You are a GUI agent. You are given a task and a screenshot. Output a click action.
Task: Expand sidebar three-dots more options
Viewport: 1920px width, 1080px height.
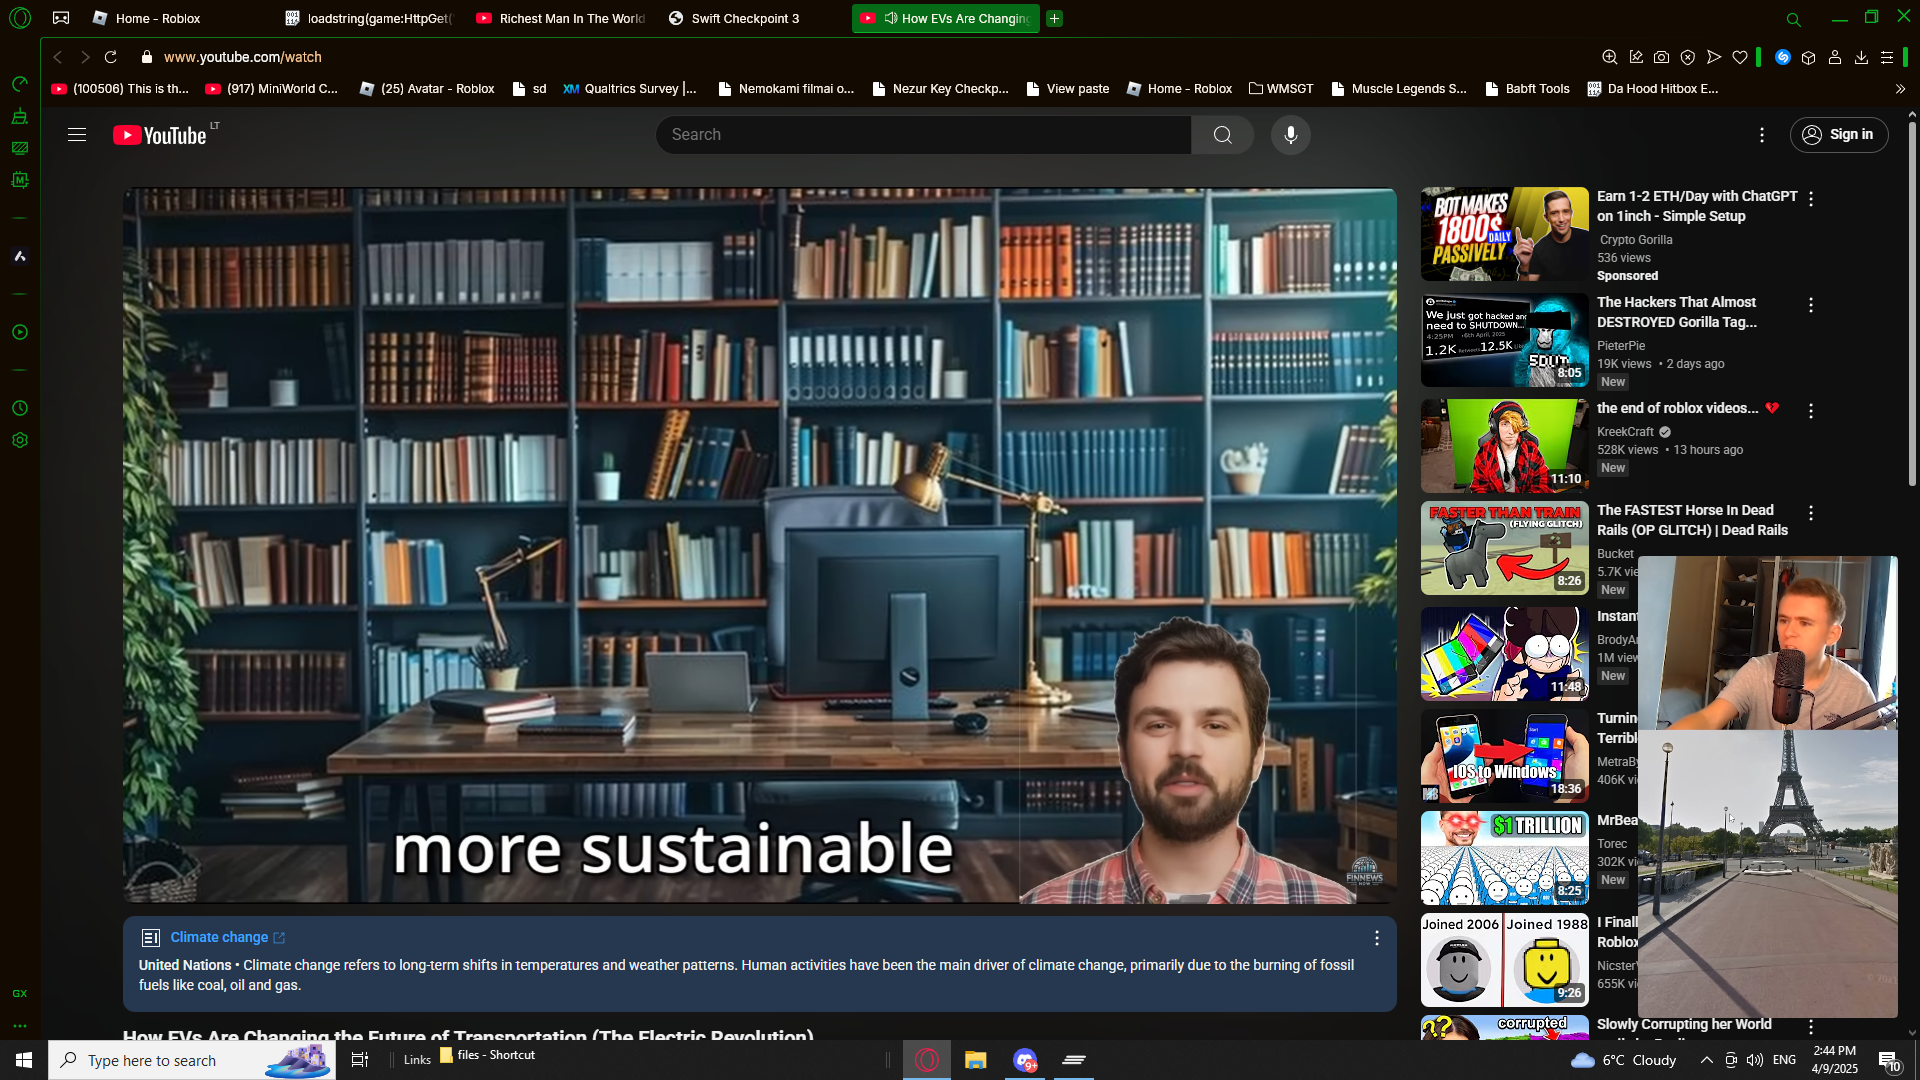pyautogui.click(x=19, y=1026)
